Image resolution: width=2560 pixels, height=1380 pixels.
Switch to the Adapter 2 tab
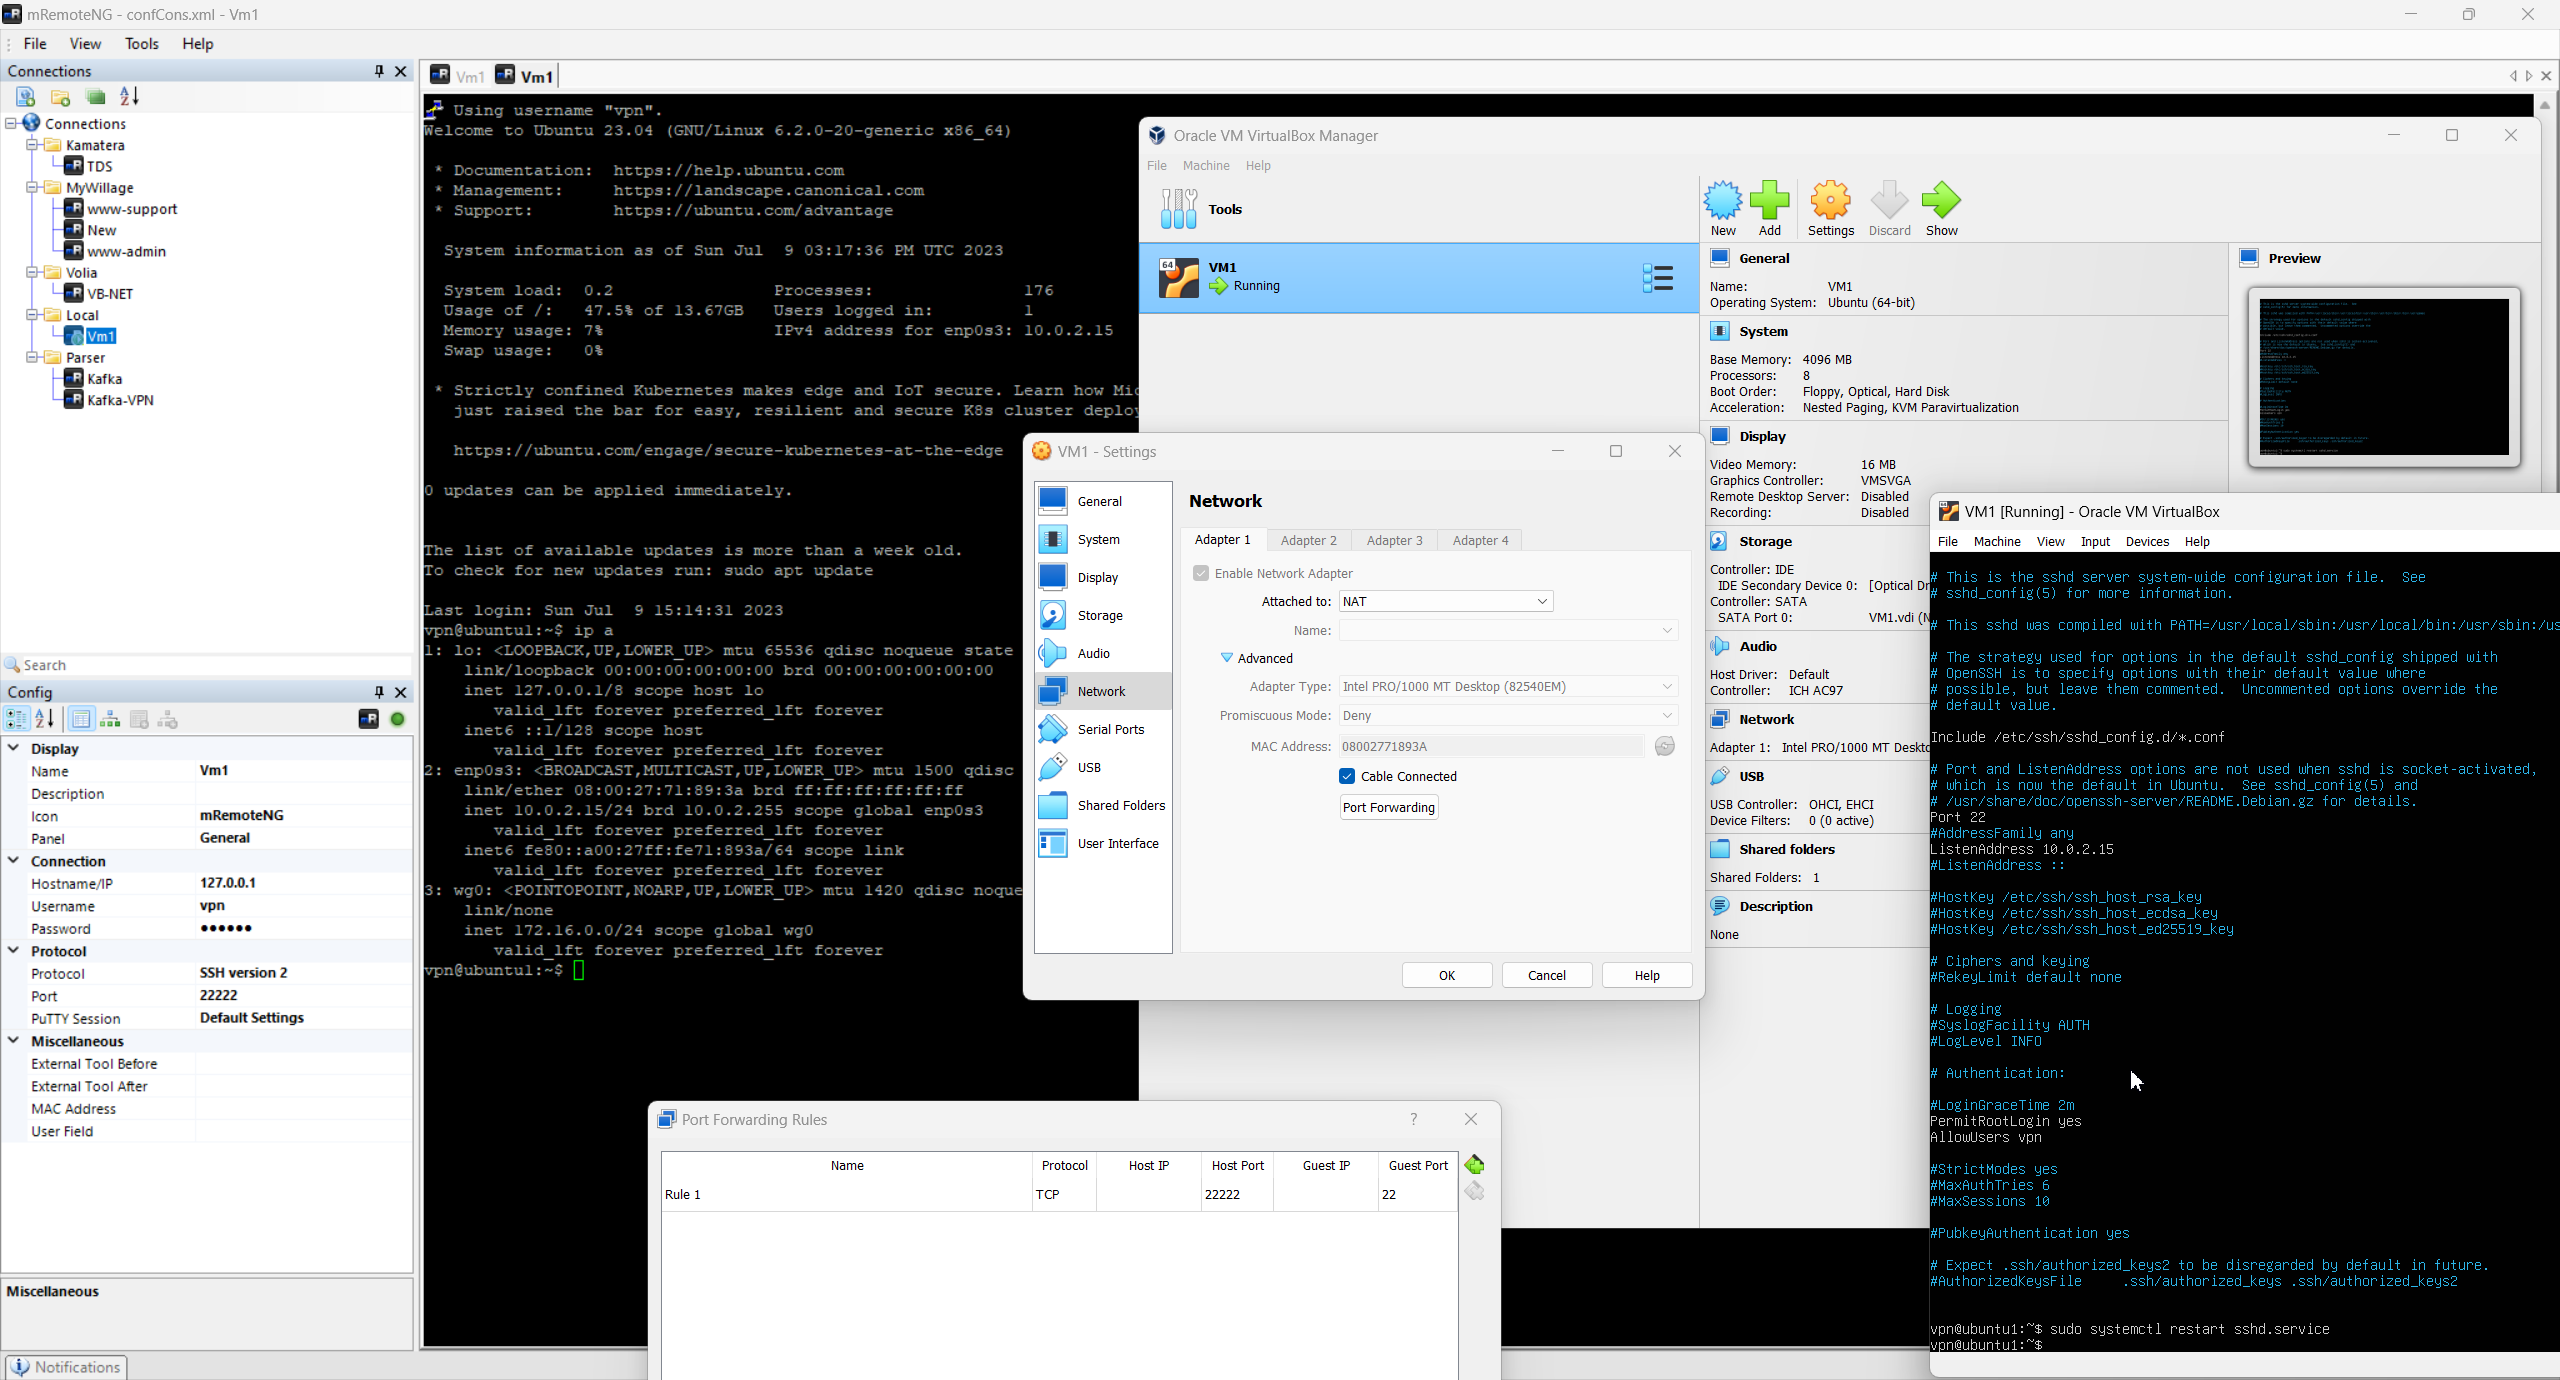(x=1308, y=540)
